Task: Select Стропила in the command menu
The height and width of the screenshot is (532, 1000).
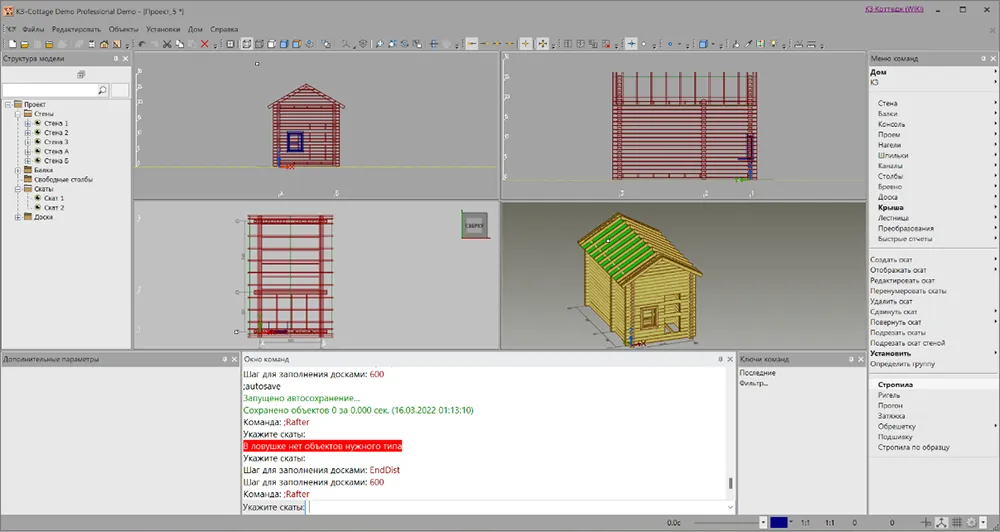Action: (x=895, y=385)
